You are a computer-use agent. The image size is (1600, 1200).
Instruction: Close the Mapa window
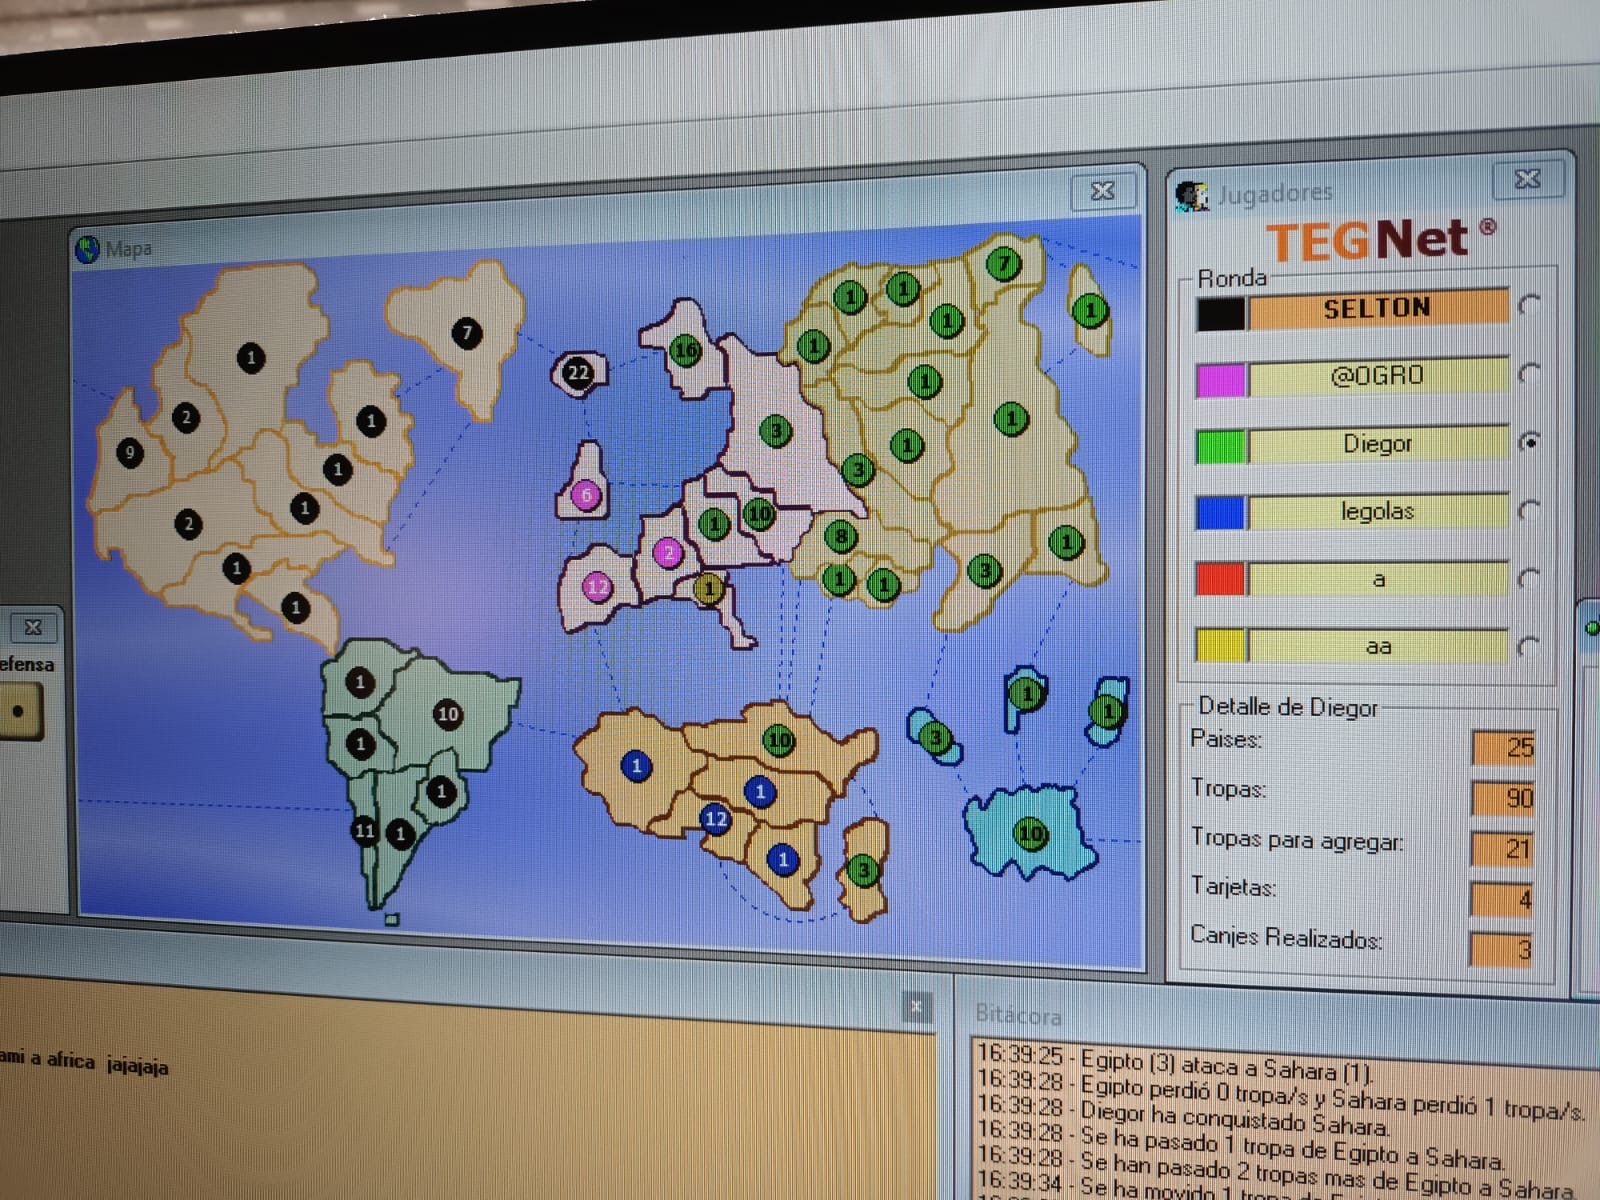point(1102,190)
